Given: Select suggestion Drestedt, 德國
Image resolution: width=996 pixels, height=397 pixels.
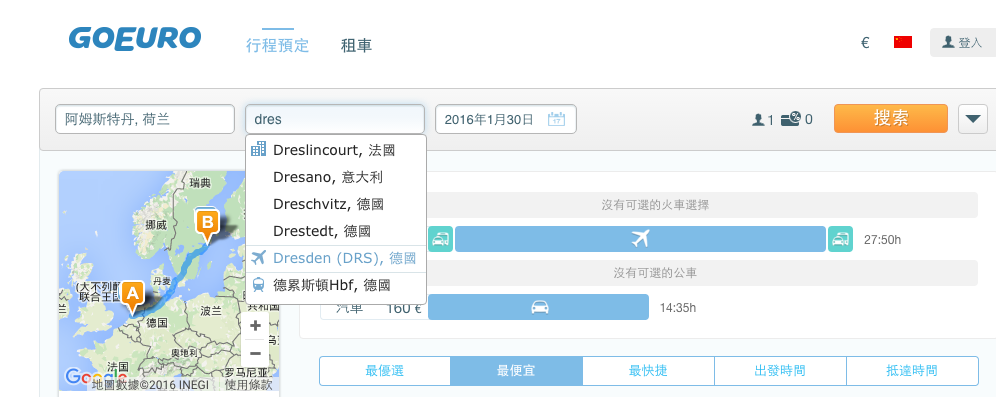Looking at the screenshot, I should click(335, 231).
